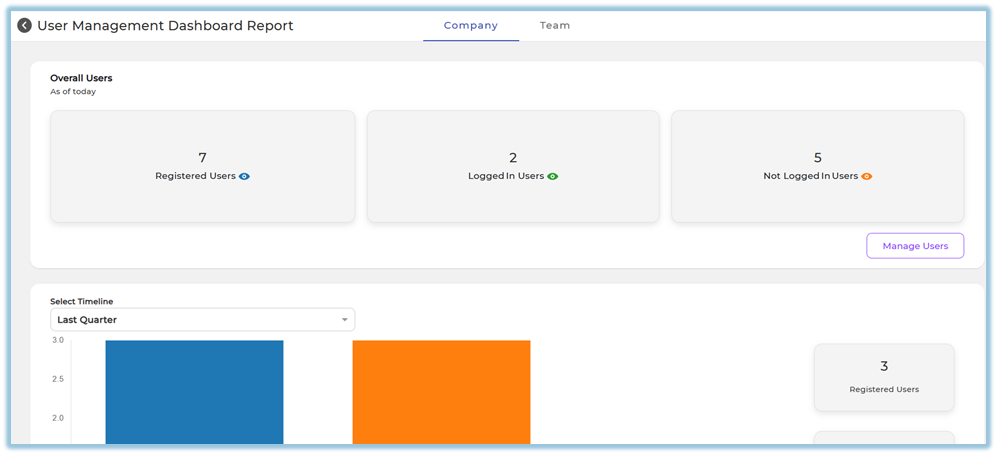
Task: Click the blue eye icon beside Registered Users
Action: click(244, 176)
